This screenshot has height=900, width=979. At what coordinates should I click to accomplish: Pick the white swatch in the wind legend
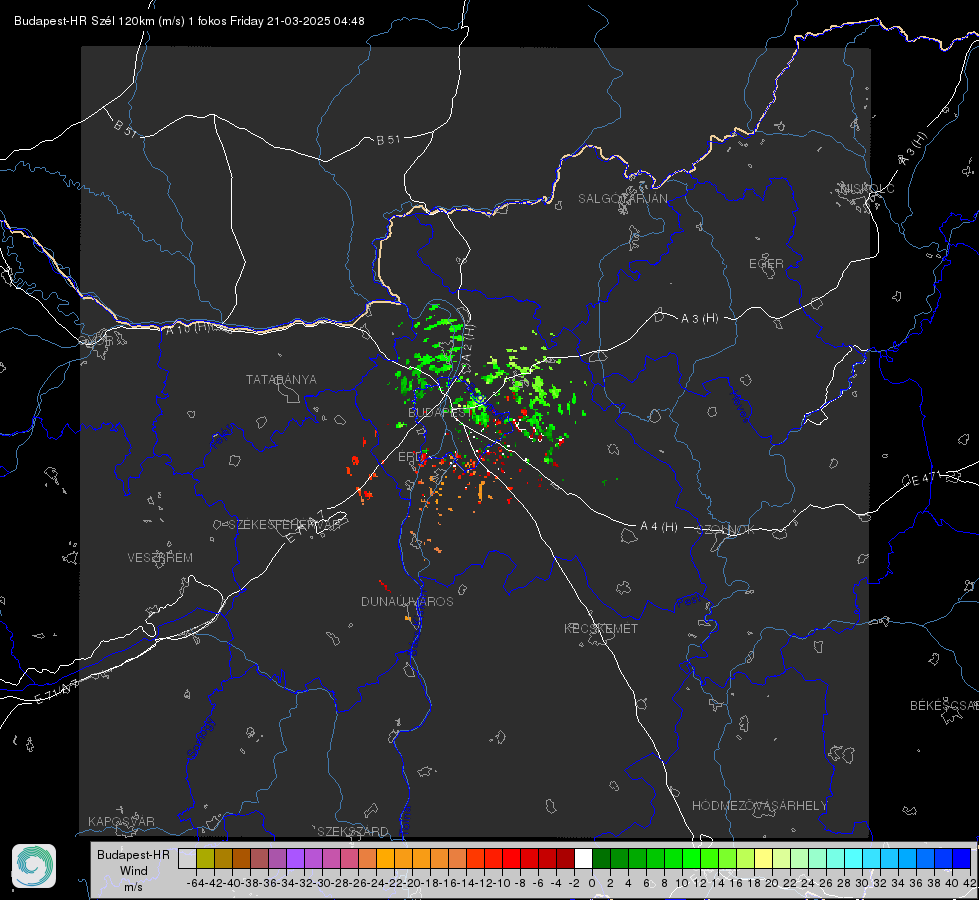tap(583, 858)
